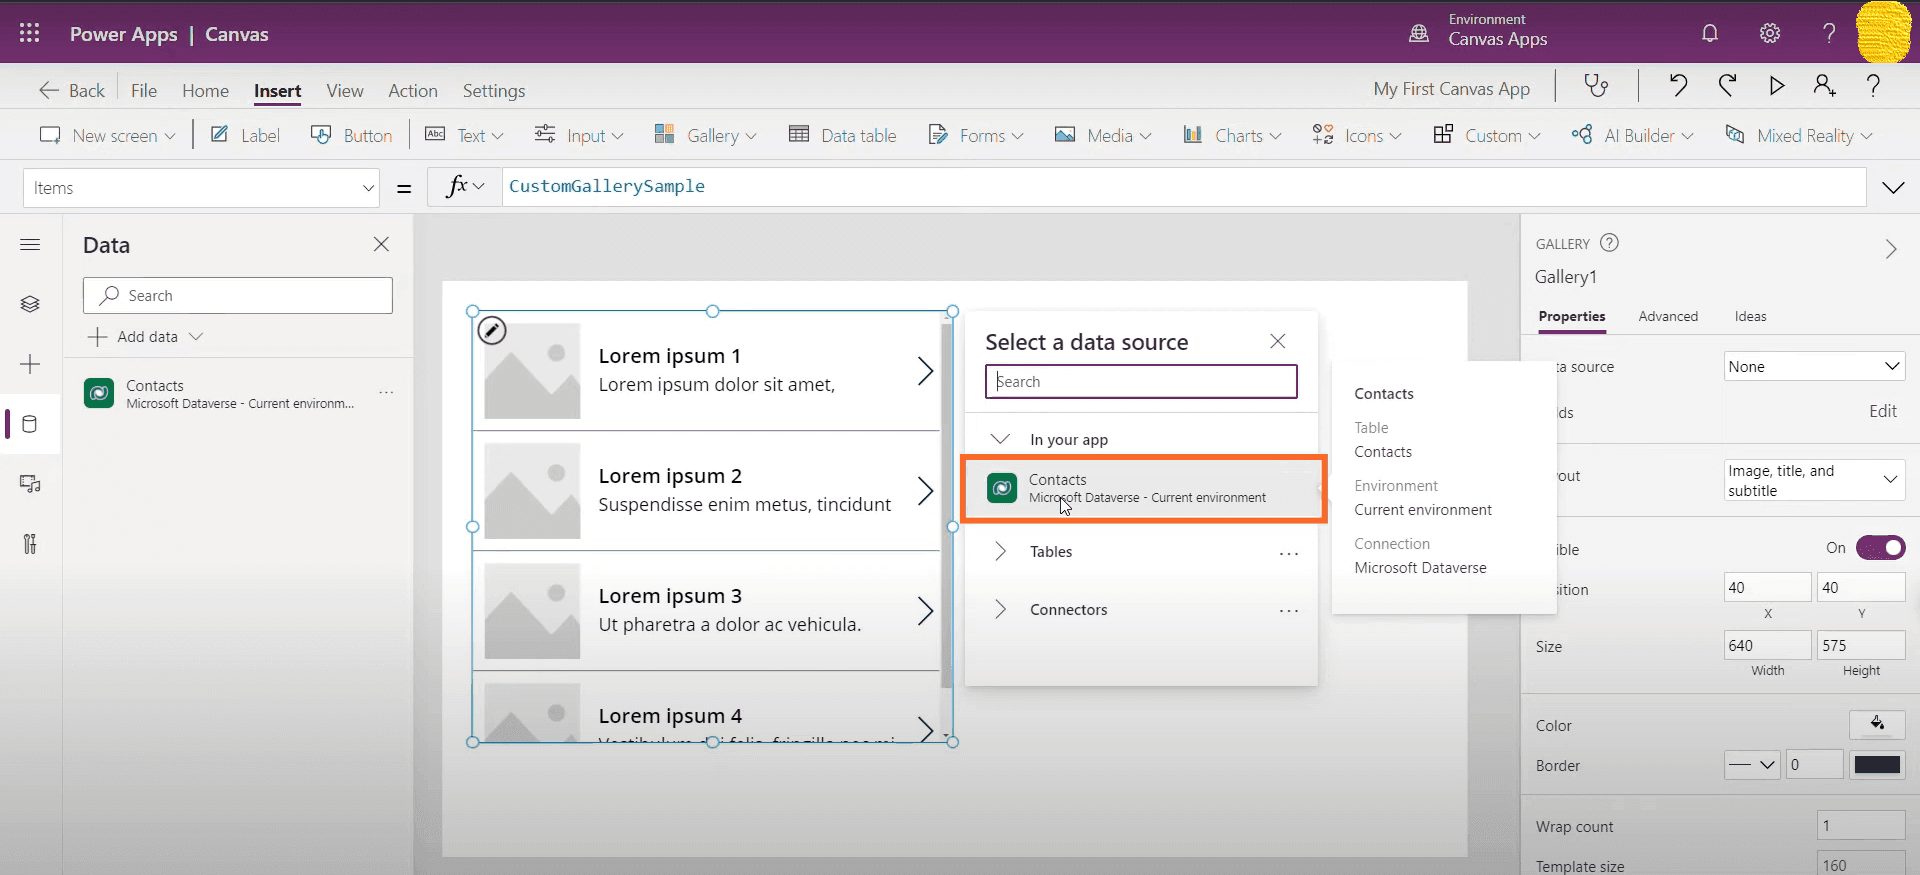Click the black Border color swatch

point(1877,765)
